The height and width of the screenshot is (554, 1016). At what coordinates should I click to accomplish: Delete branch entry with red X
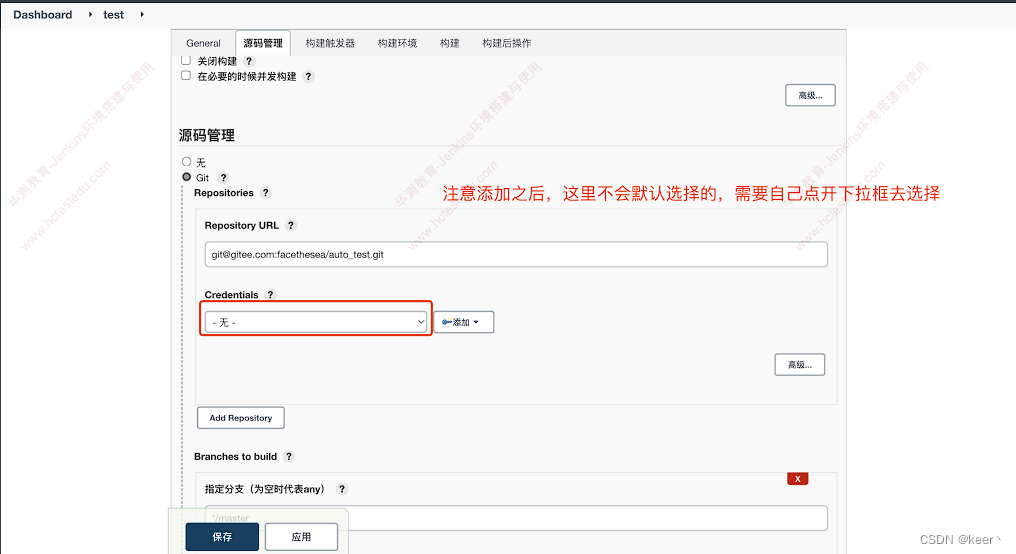798,479
